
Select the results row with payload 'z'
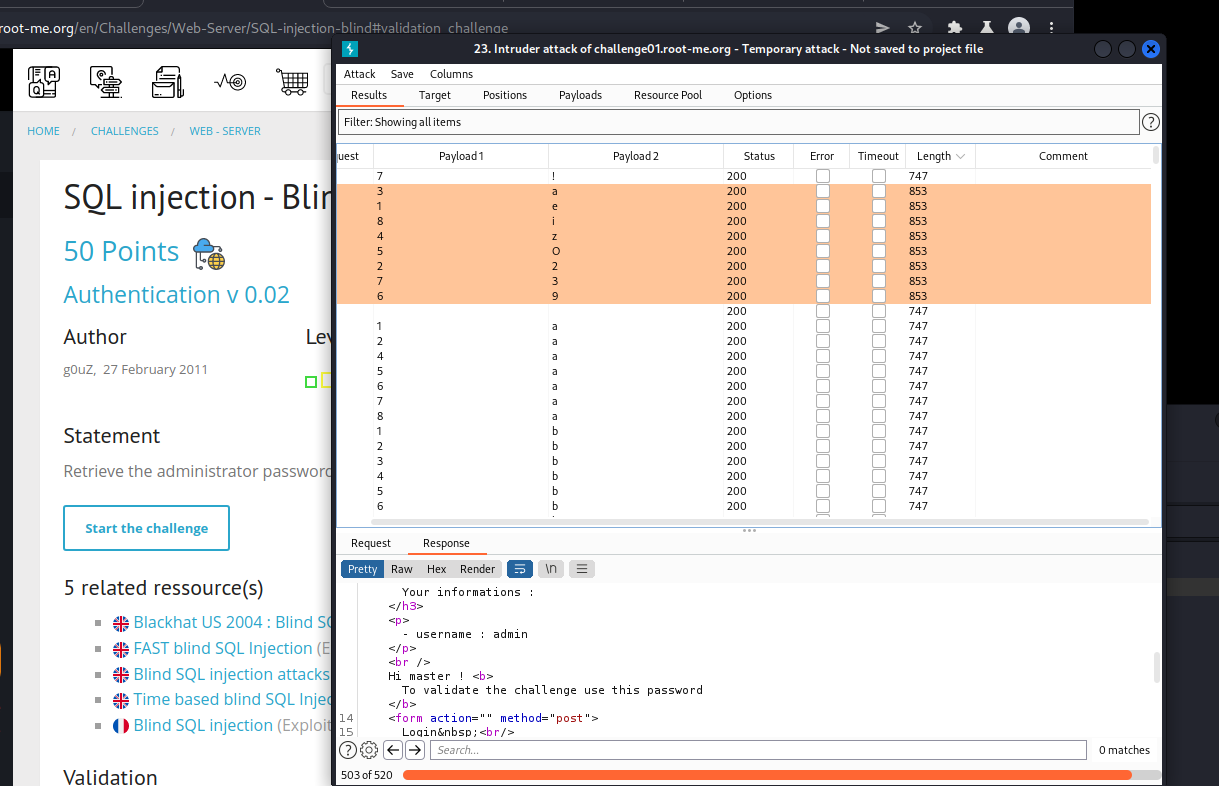pyautogui.click(x=744, y=236)
